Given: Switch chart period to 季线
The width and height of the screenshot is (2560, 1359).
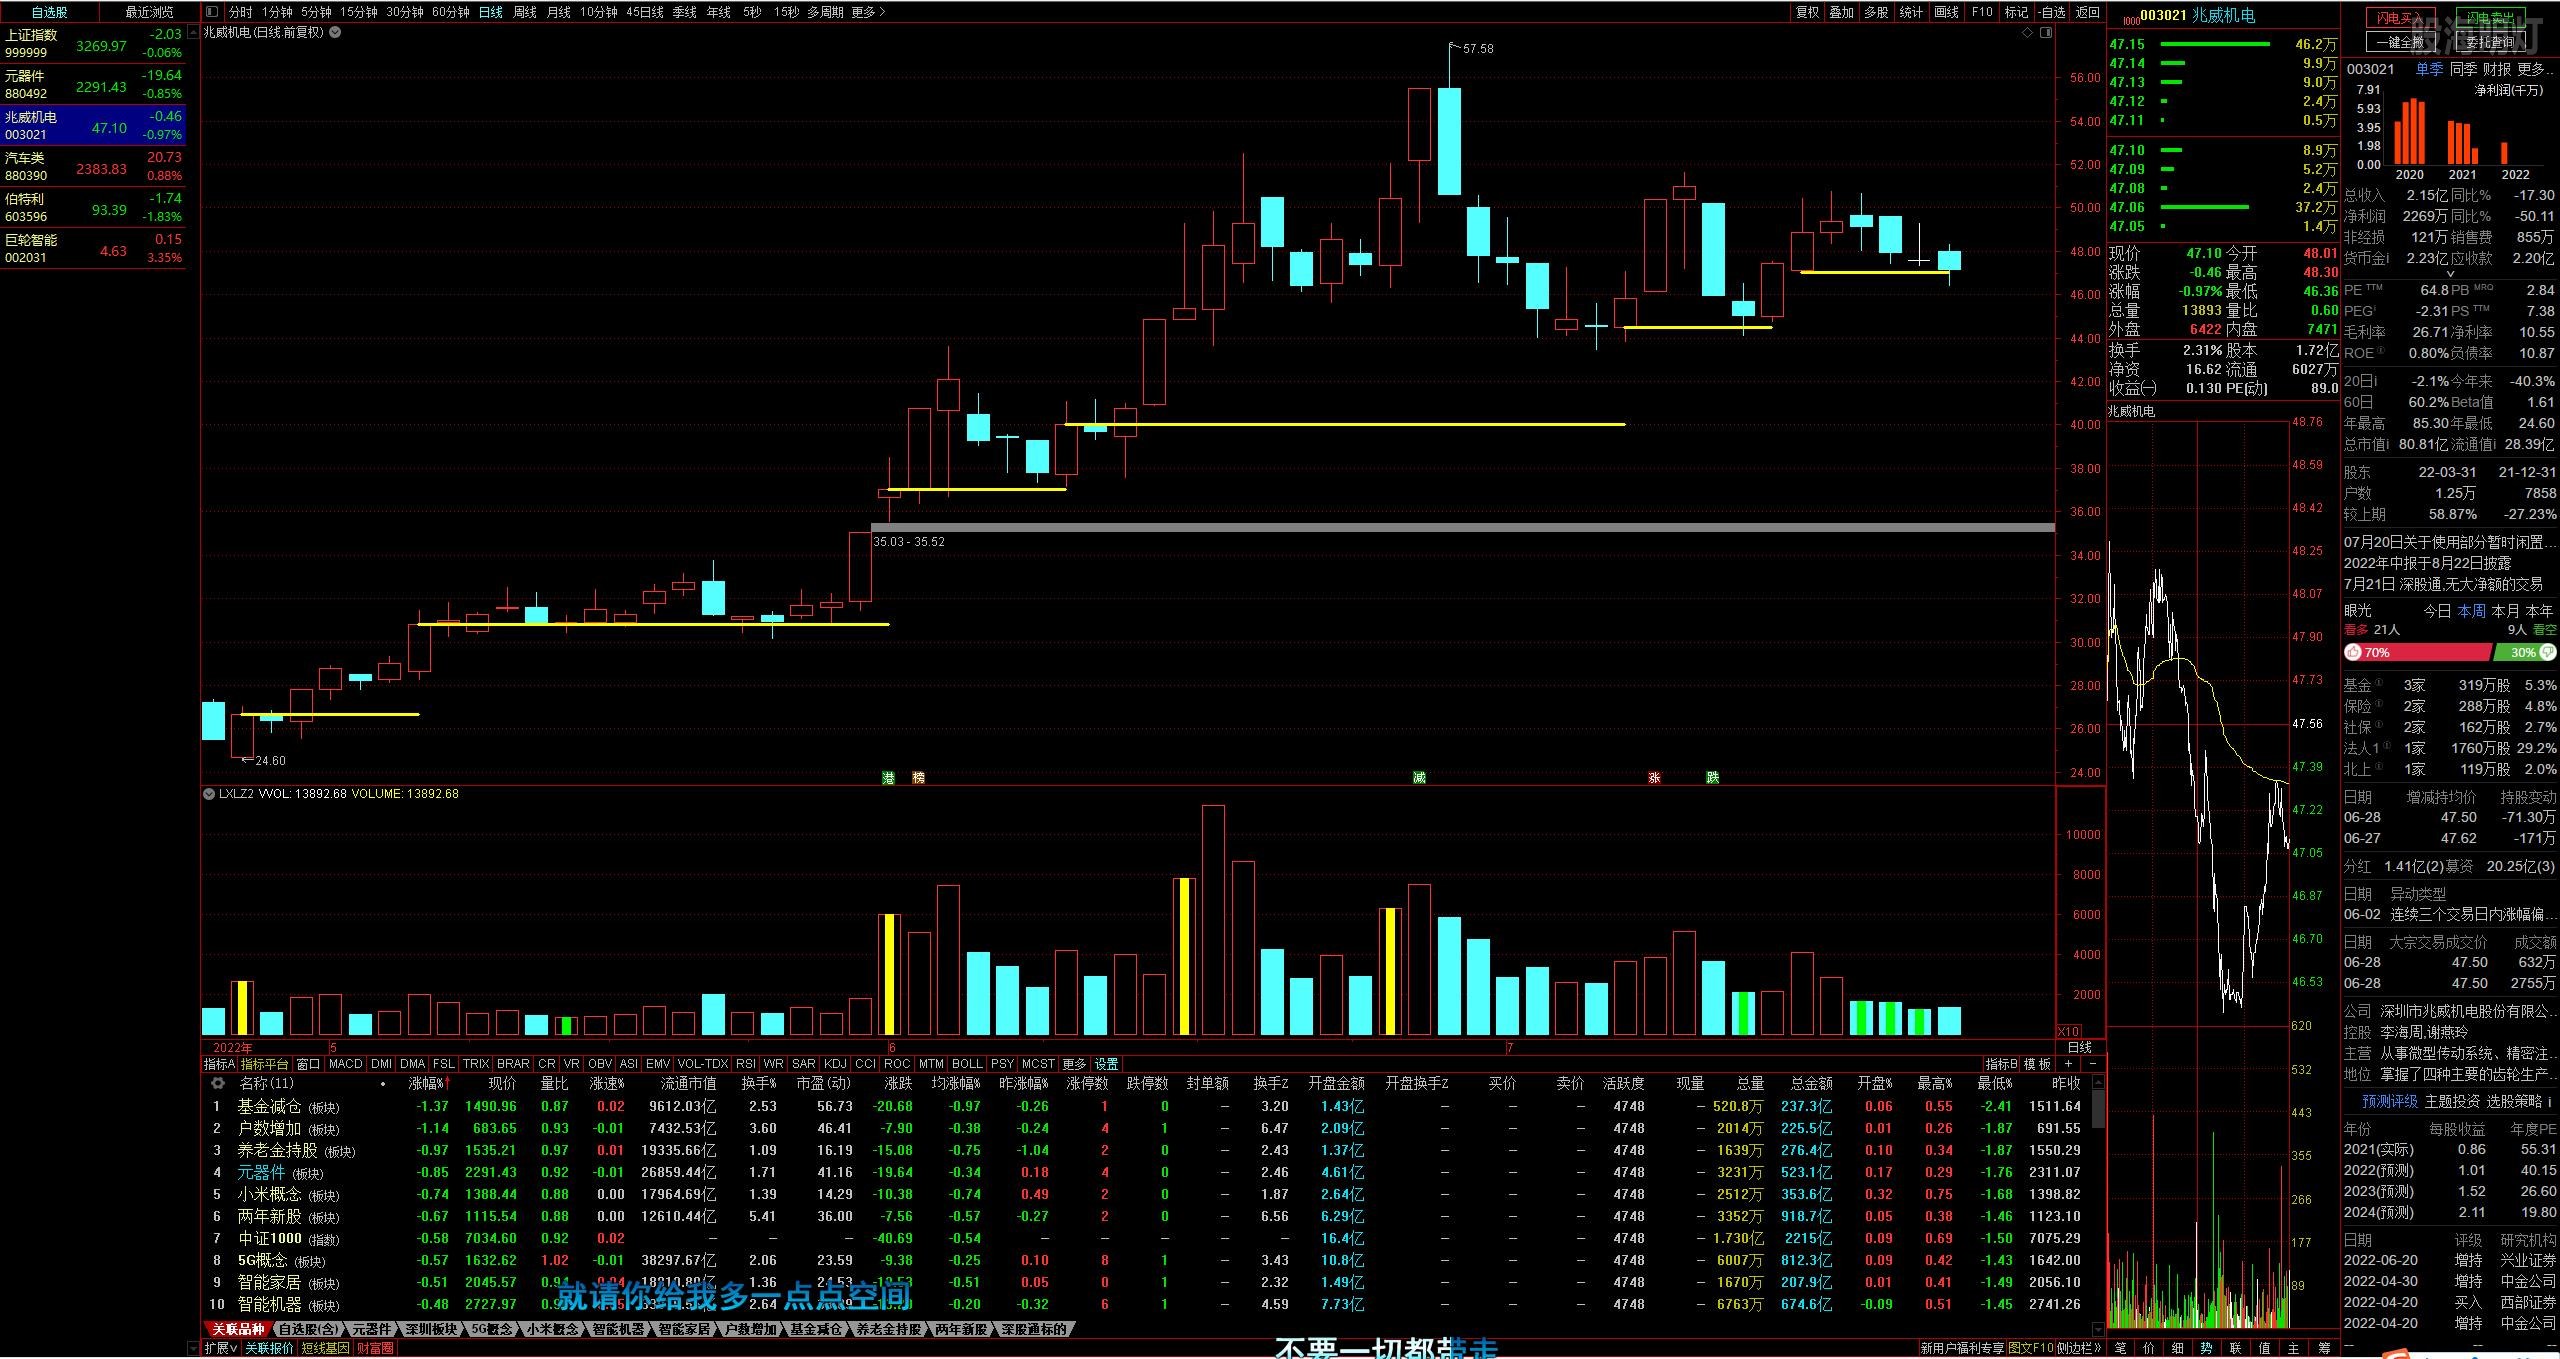Looking at the screenshot, I should [684, 12].
